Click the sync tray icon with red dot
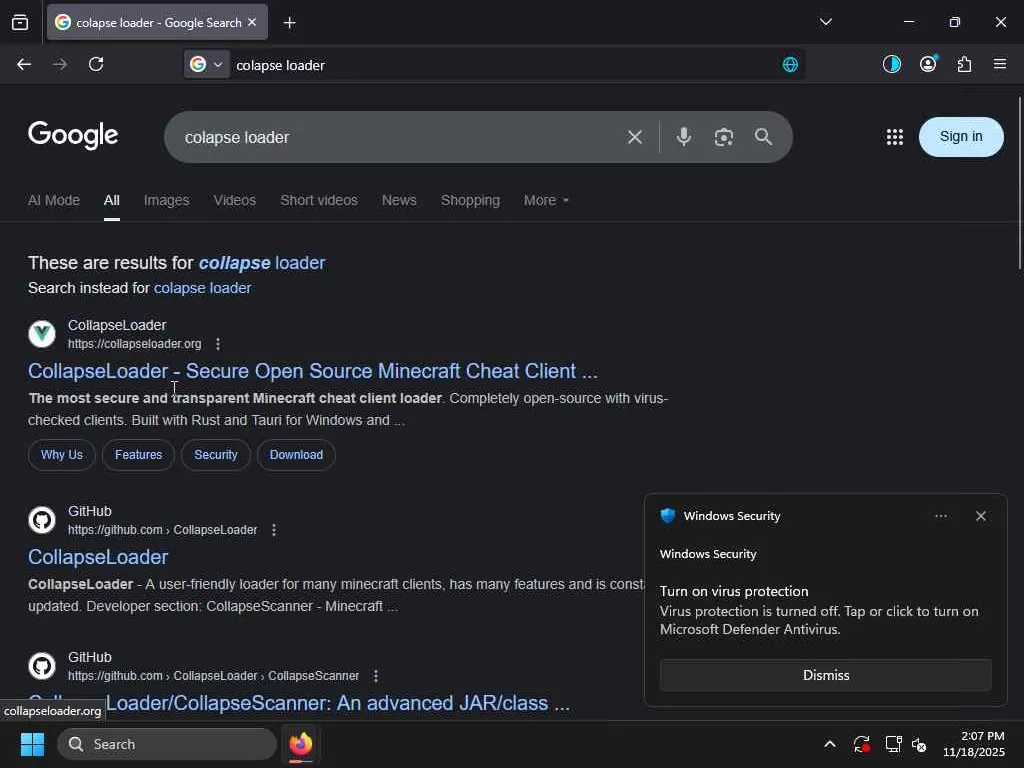The width and height of the screenshot is (1024, 768). [x=861, y=744]
